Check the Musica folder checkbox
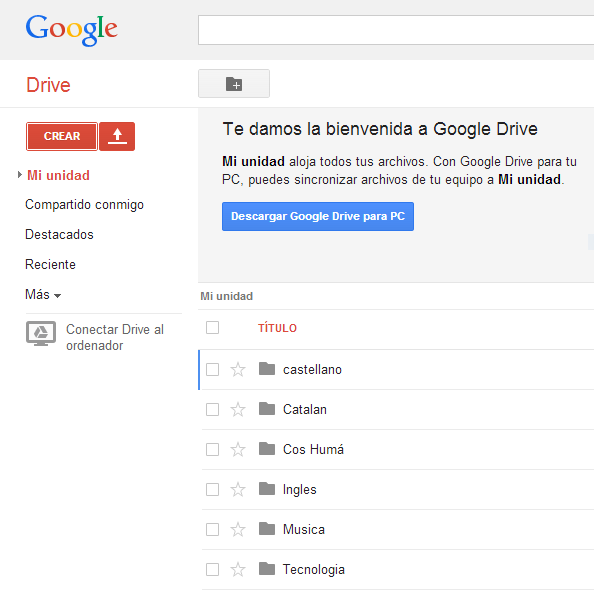The width and height of the screenshot is (594, 597). (212, 529)
